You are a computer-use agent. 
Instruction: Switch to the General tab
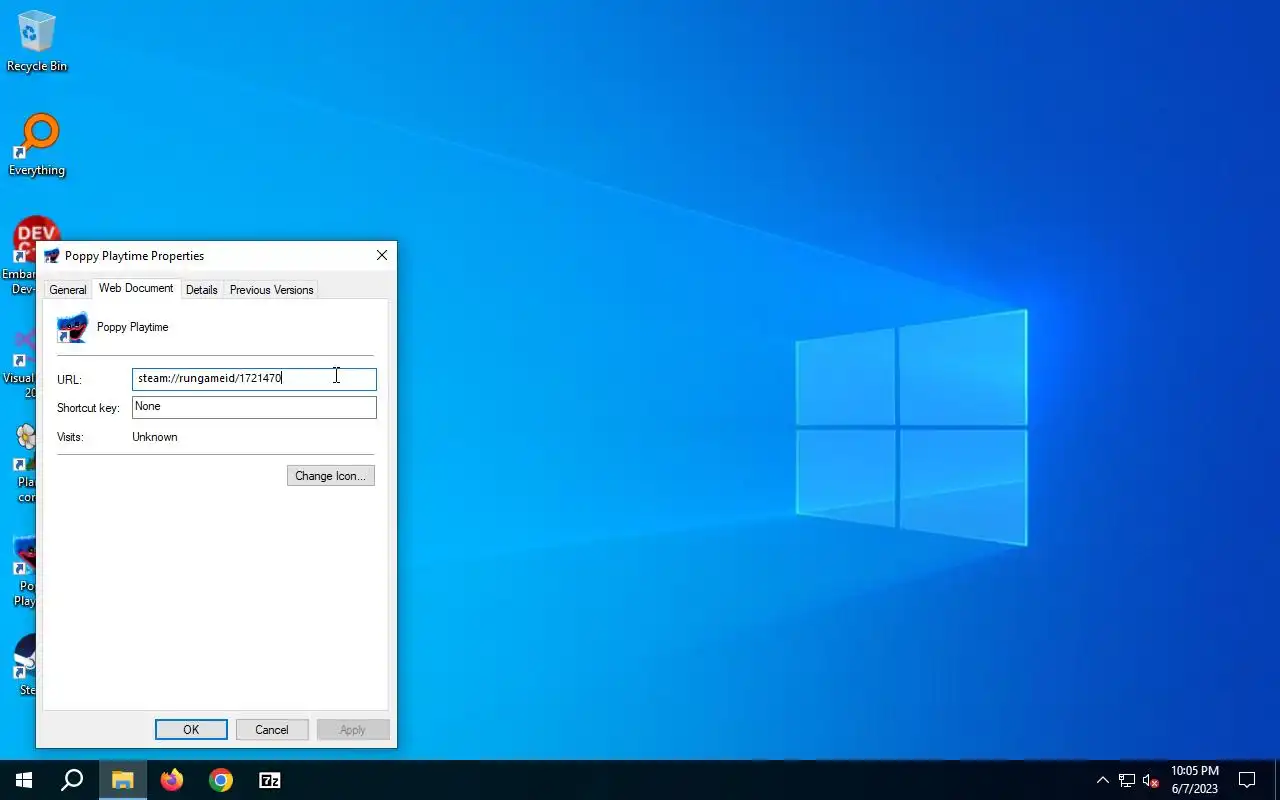point(68,290)
